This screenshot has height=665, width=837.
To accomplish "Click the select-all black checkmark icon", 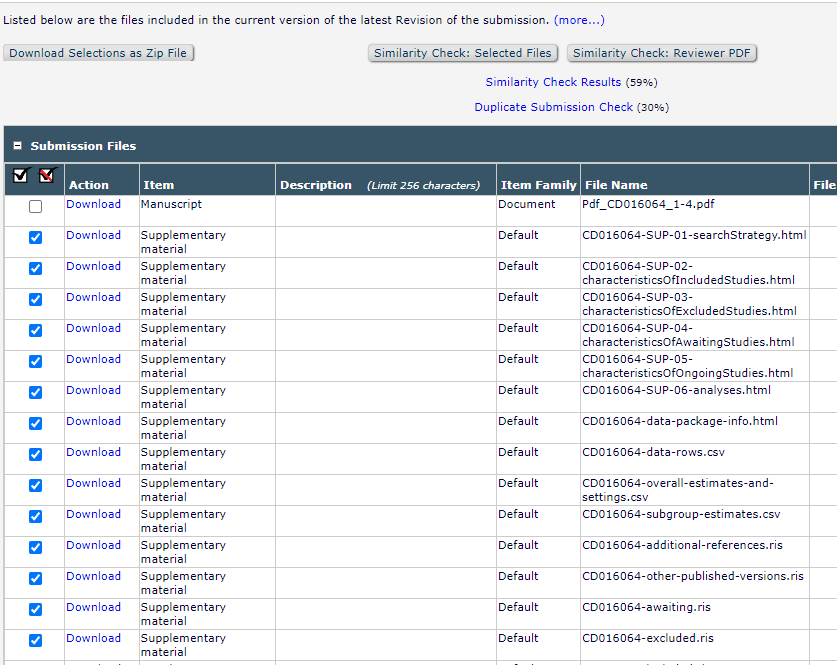I will [x=21, y=176].
